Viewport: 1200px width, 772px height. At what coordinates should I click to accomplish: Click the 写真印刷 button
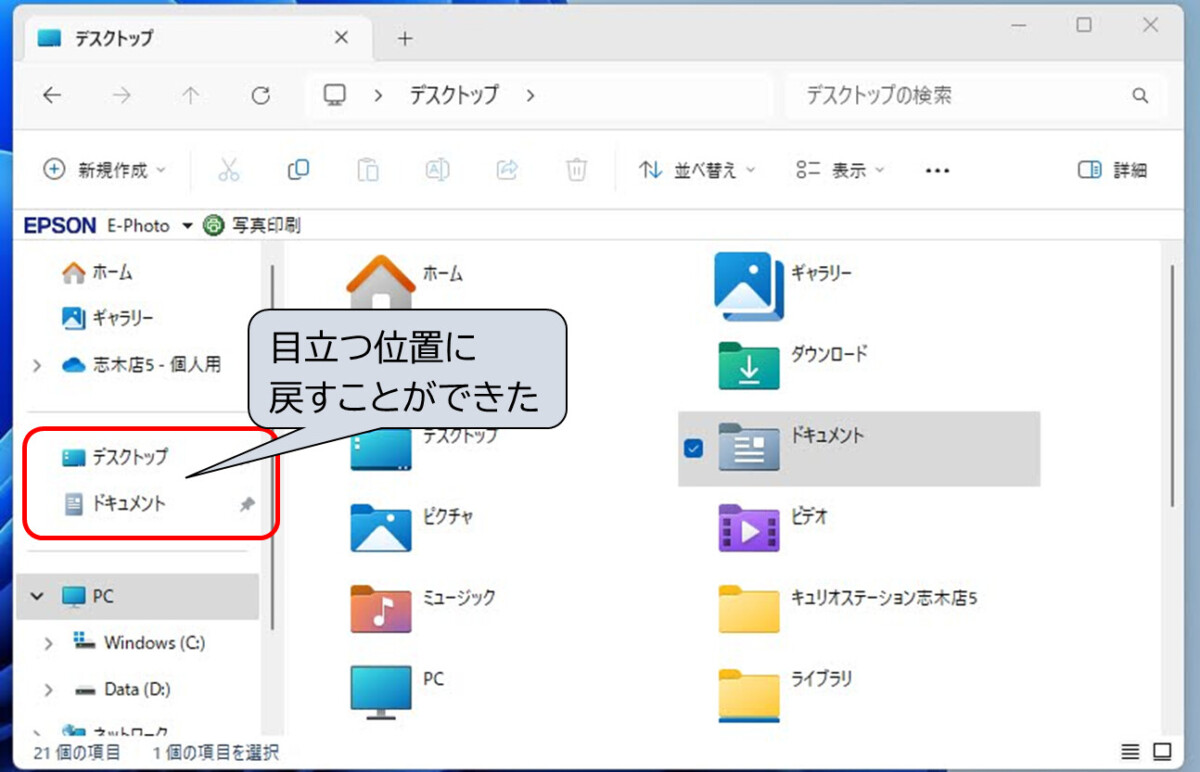pyautogui.click(x=253, y=226)
